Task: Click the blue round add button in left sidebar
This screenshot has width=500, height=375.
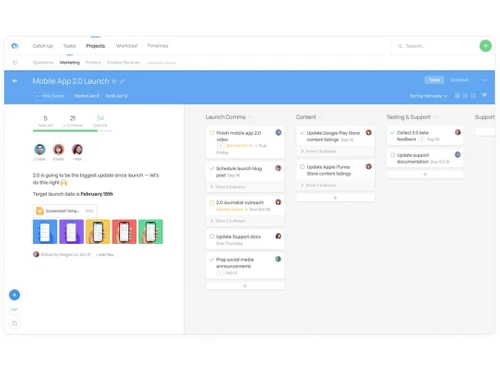Action: point(14,295)
